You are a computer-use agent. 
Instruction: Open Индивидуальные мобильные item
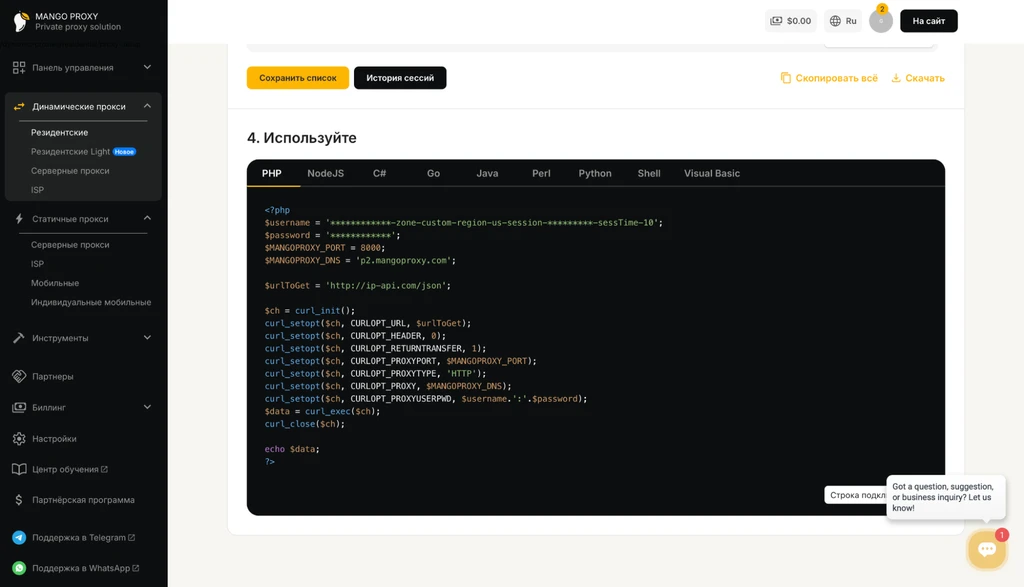91,302
